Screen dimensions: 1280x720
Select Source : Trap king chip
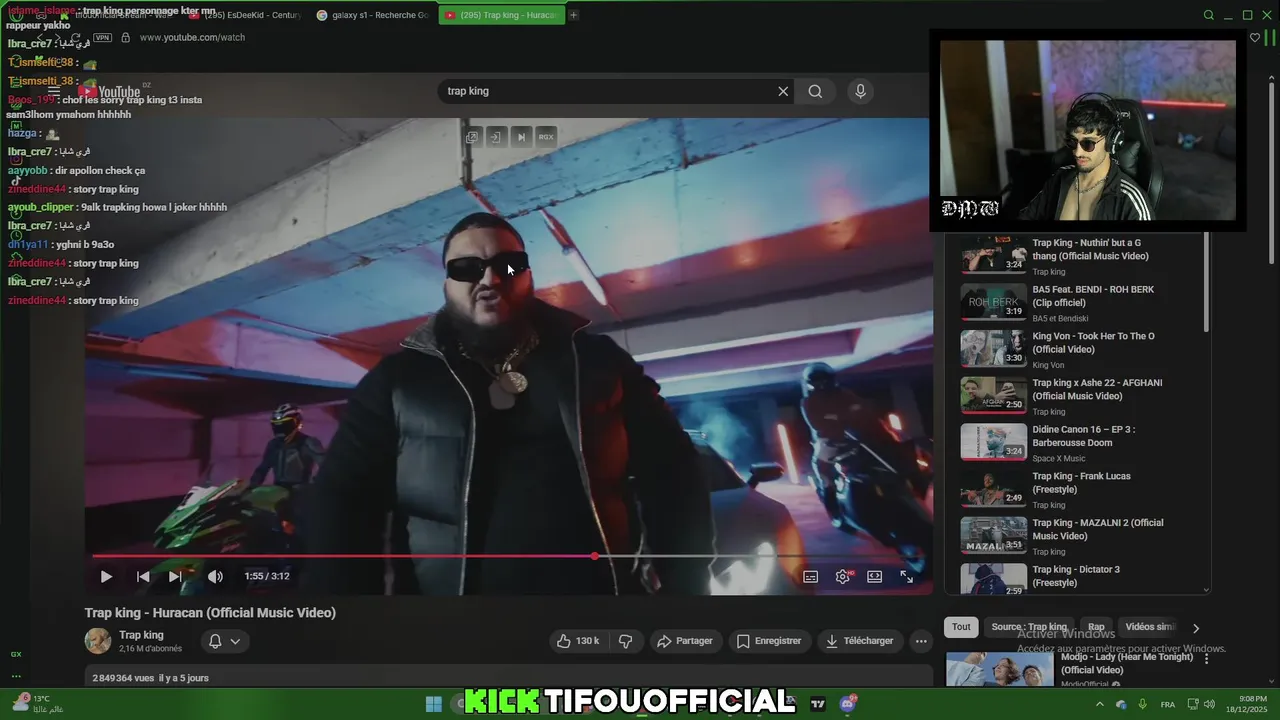pos(1029,627)
